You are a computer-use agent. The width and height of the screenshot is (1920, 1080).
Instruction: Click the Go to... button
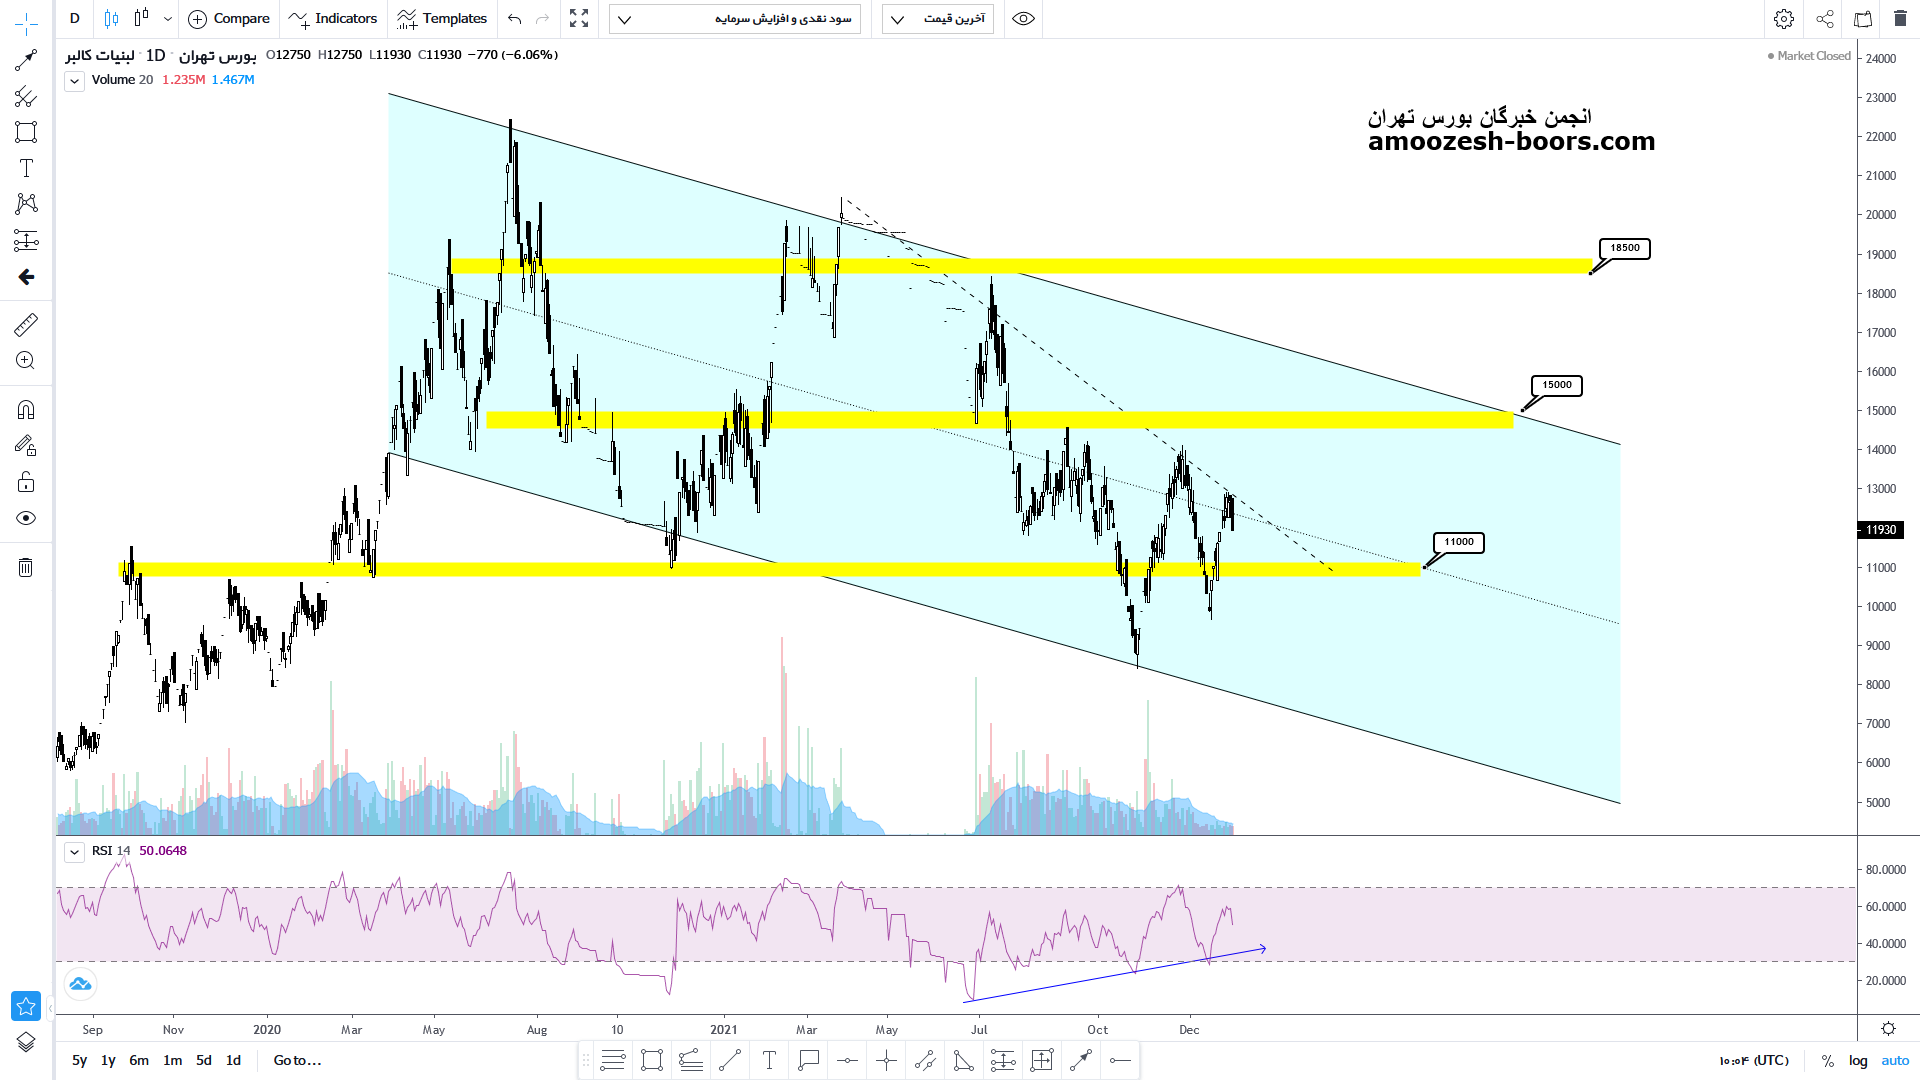[x=297, y=1060]
